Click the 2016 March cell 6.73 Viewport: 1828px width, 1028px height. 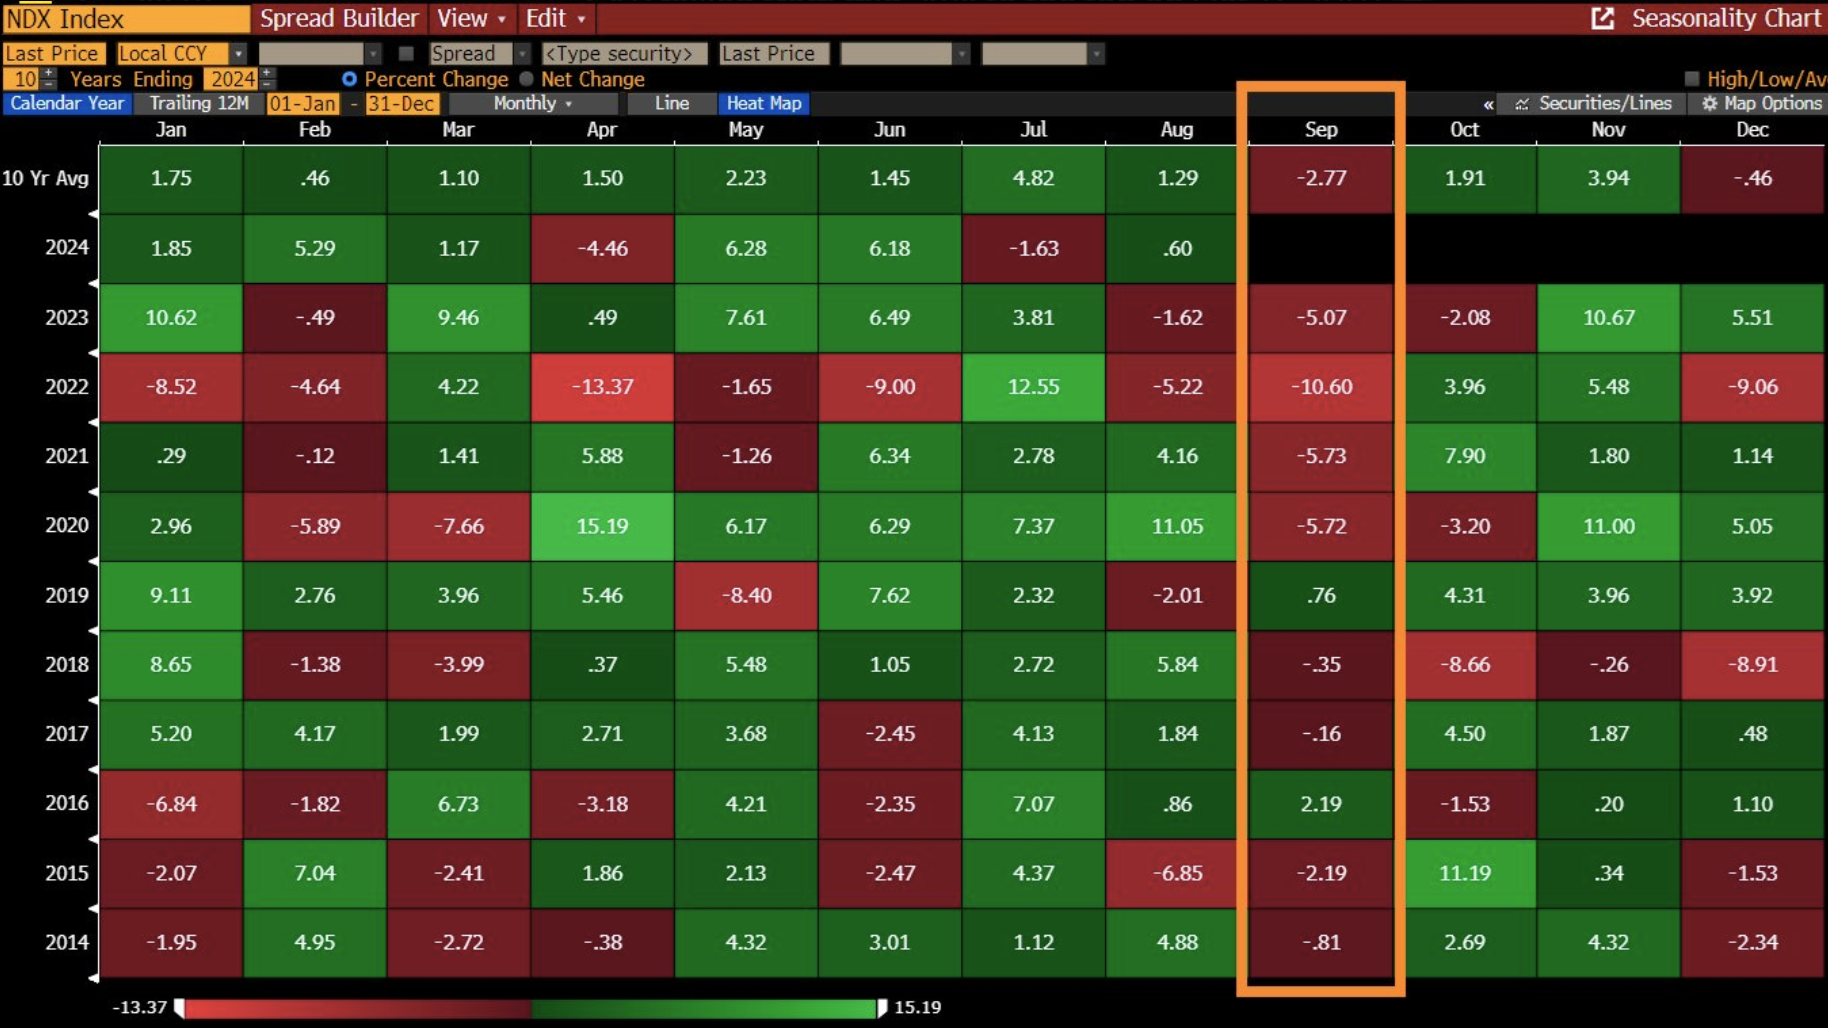[x=458, y=804]
